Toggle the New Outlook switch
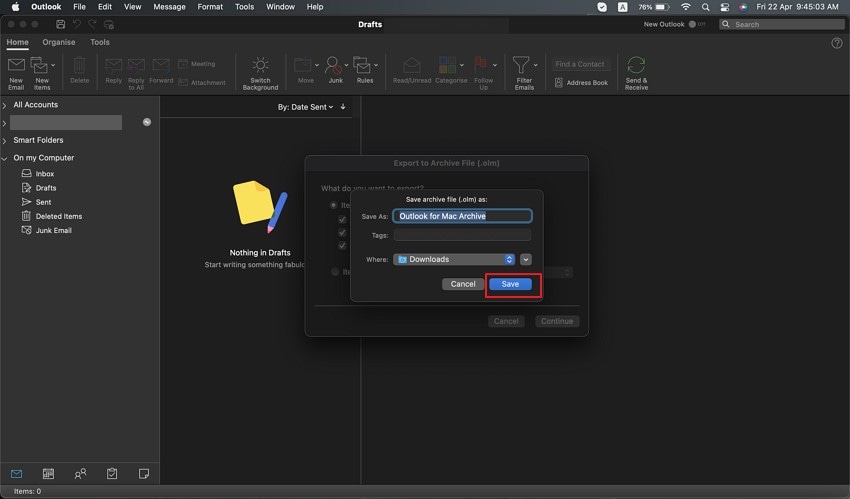This screenshot has width=850, height=499. pos(697,24)
